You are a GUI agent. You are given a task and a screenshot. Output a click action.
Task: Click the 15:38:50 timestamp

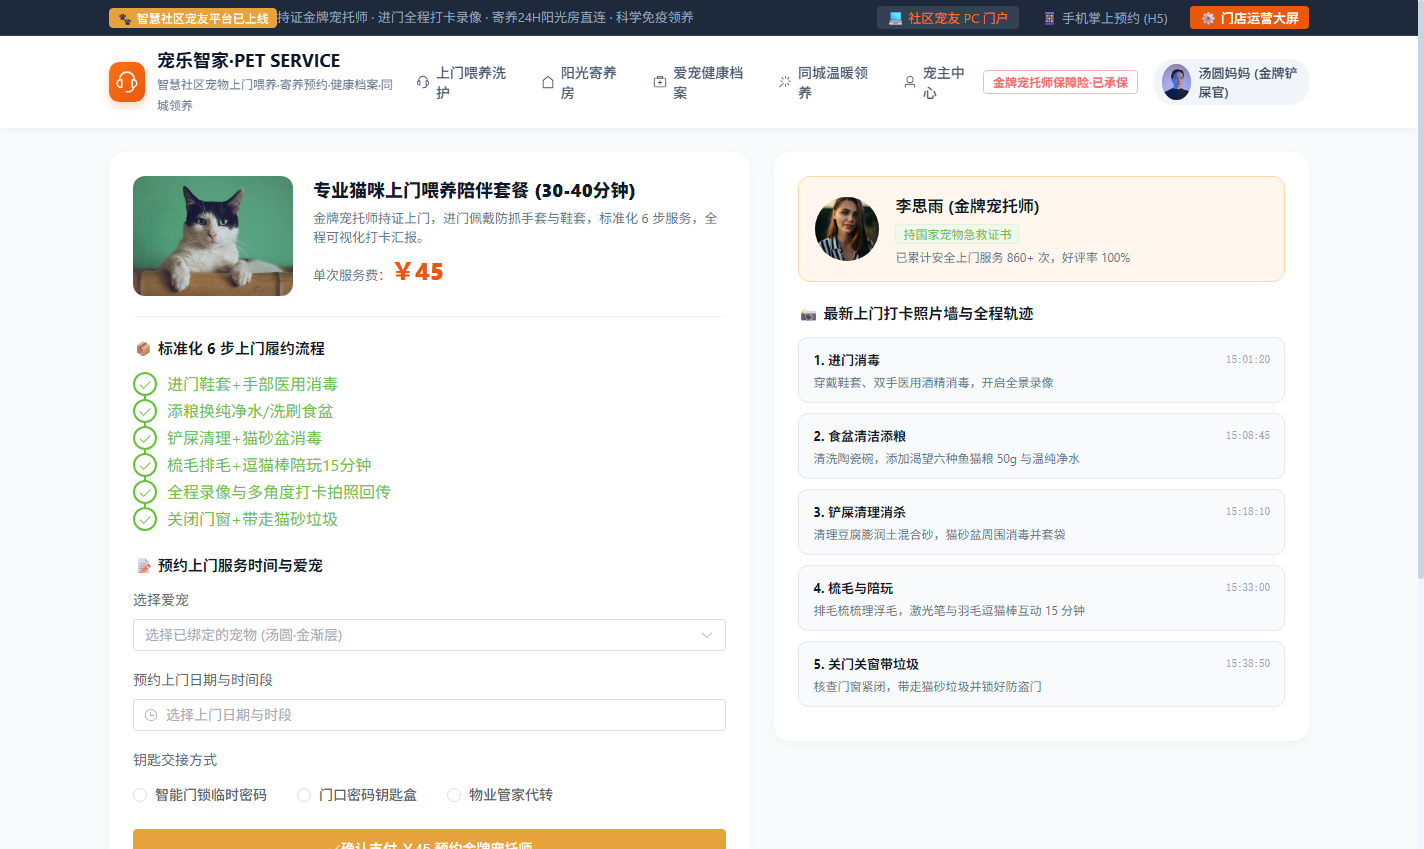[x=1248, y=663]
